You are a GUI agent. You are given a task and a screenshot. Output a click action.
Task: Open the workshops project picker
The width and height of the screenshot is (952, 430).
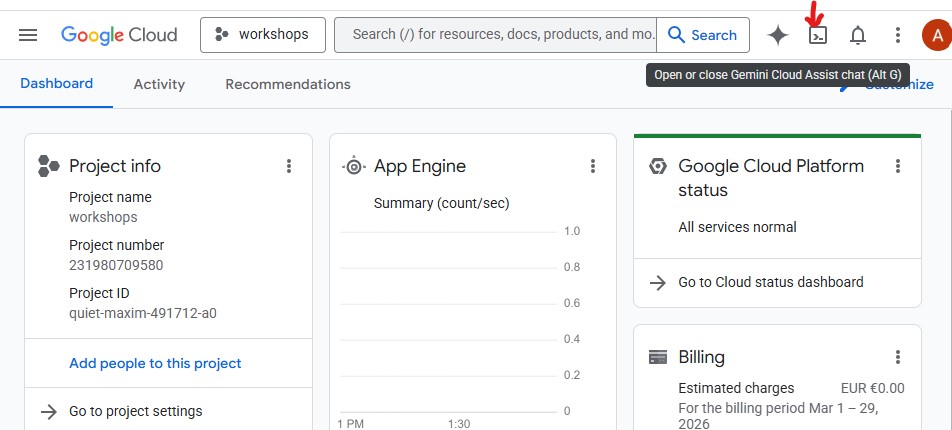tap(263, 35)
